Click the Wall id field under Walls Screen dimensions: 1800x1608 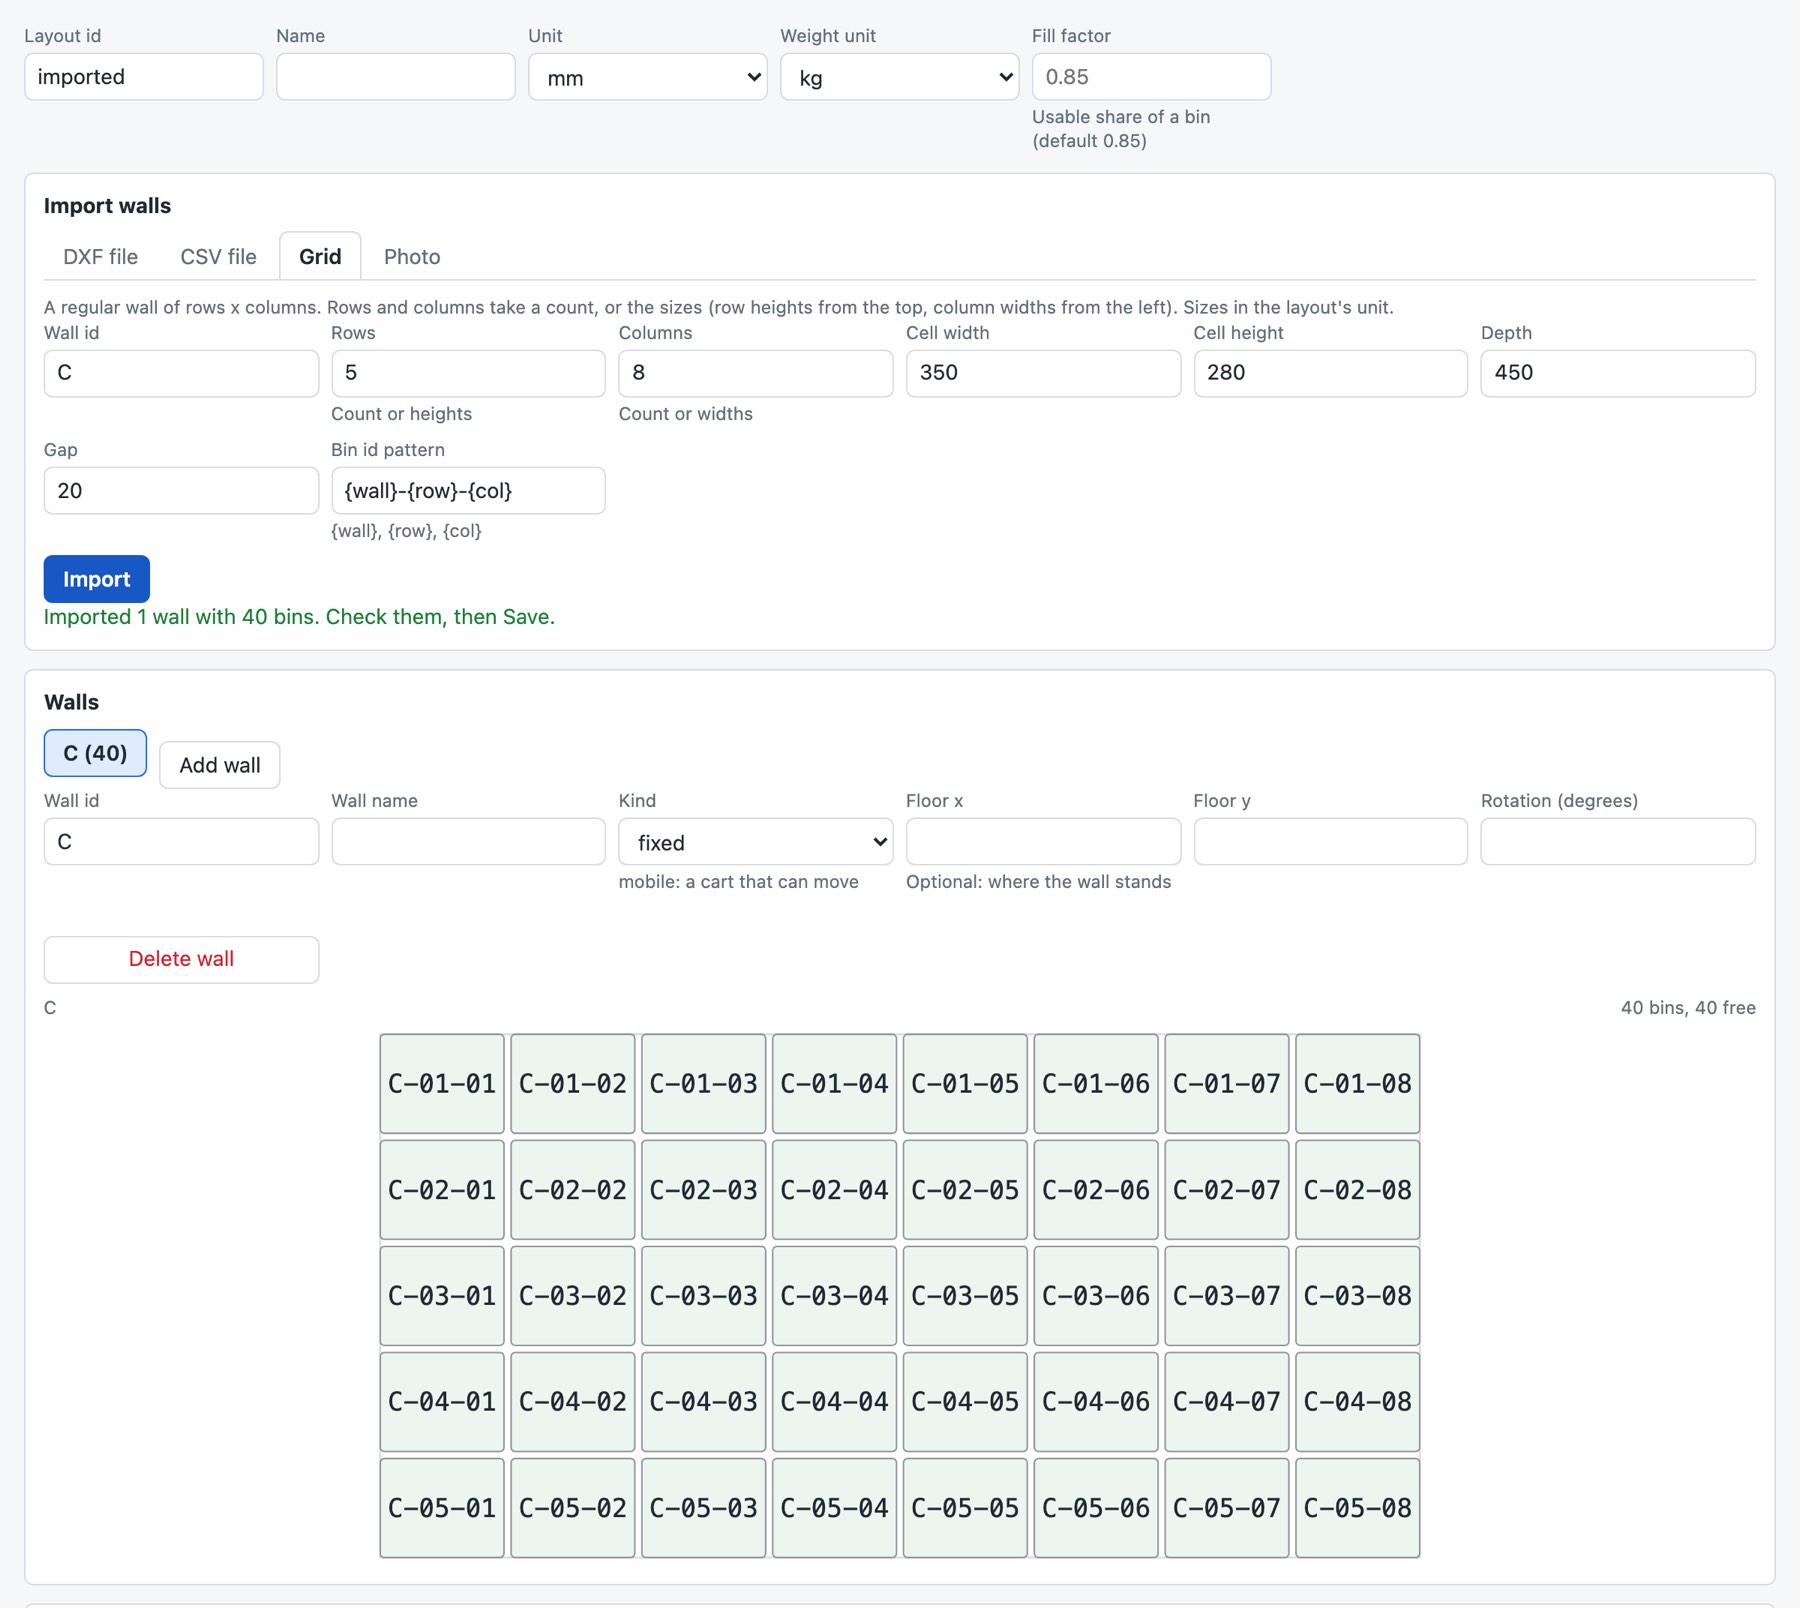[181, 842]
